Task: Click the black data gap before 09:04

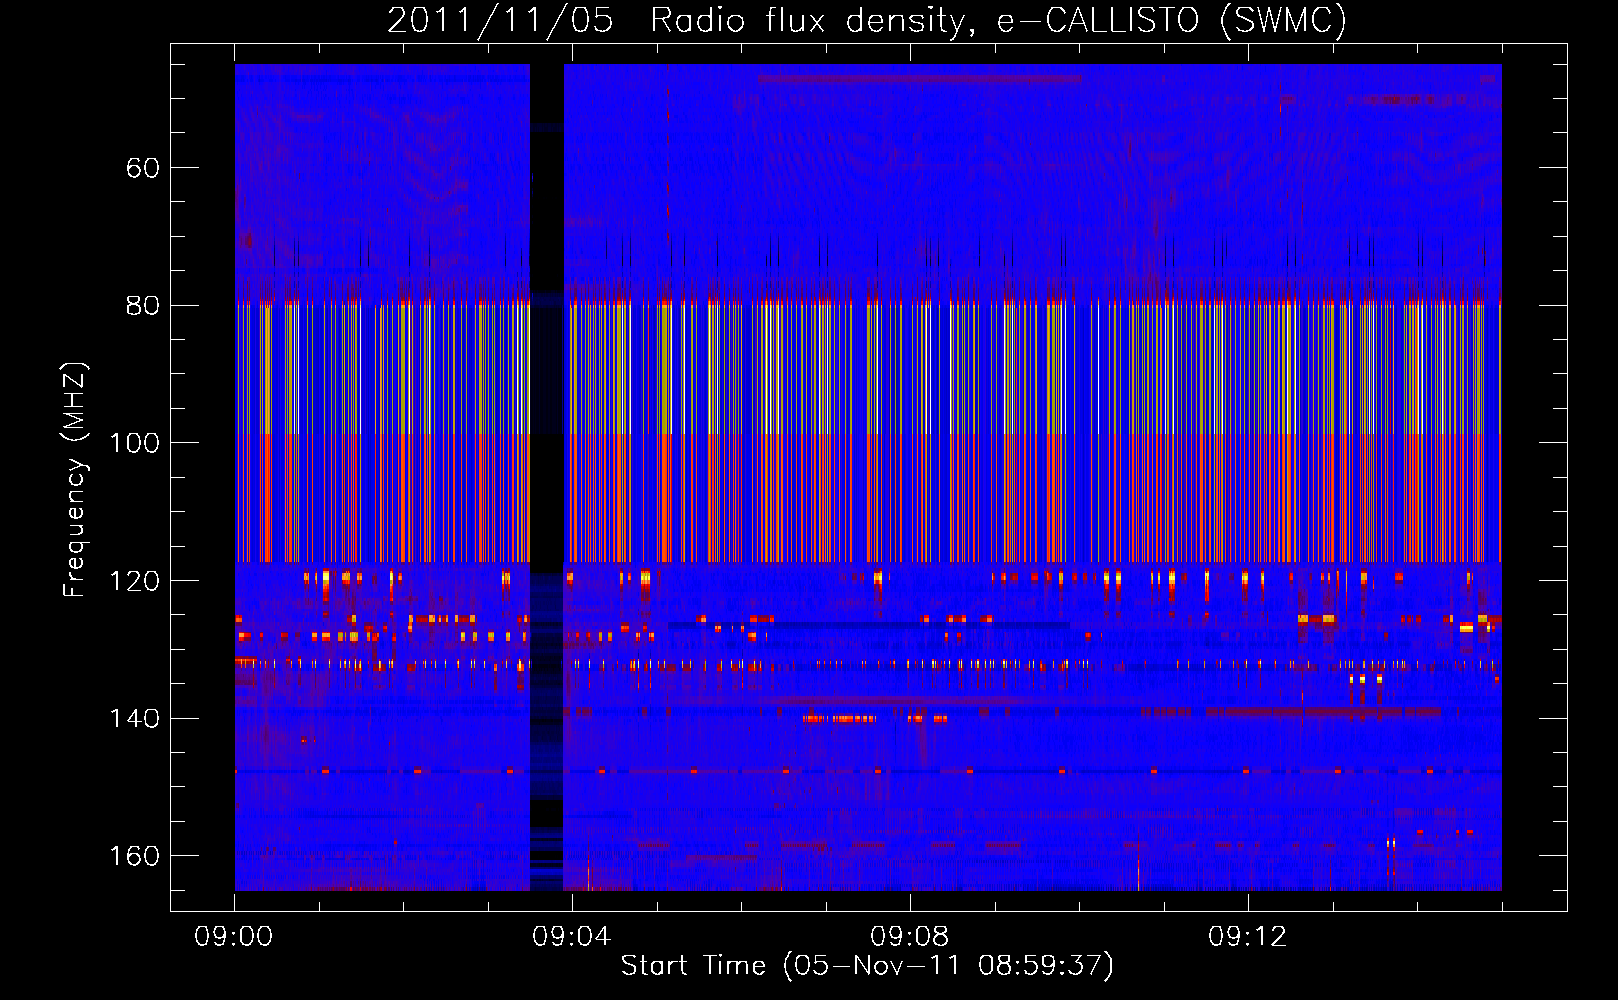Action: point(547,477)
